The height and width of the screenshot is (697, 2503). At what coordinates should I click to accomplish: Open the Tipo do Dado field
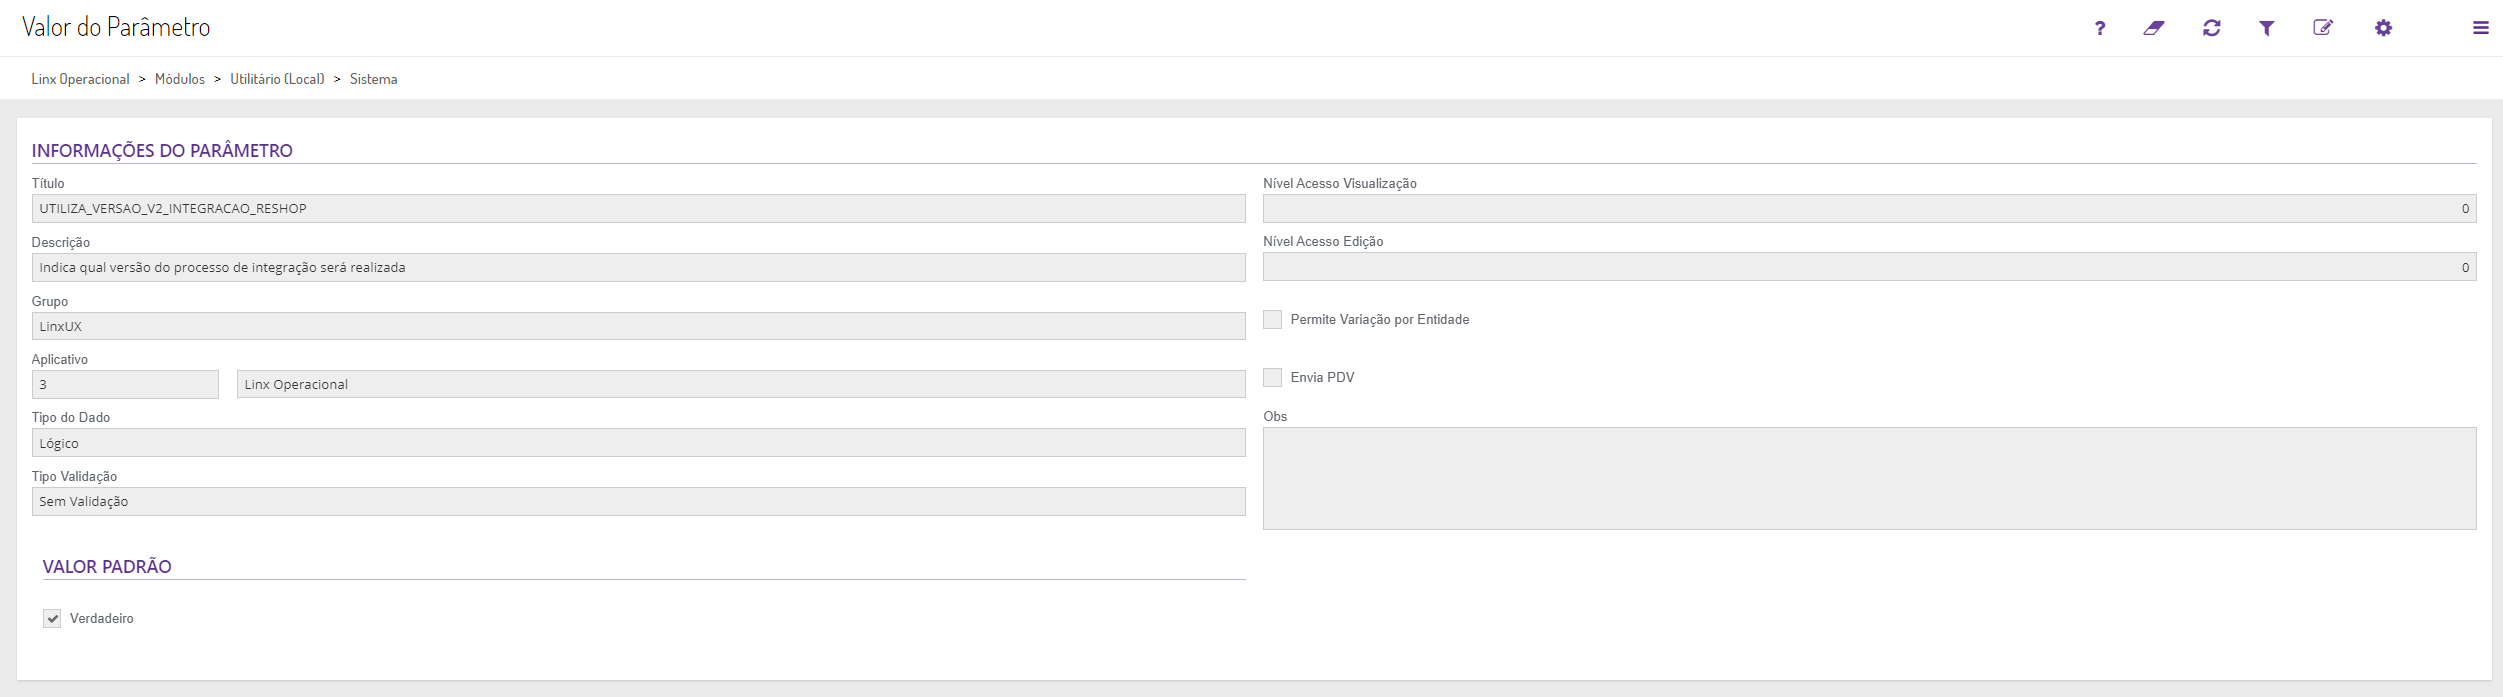pyautogui.click(x=638, y=443)
